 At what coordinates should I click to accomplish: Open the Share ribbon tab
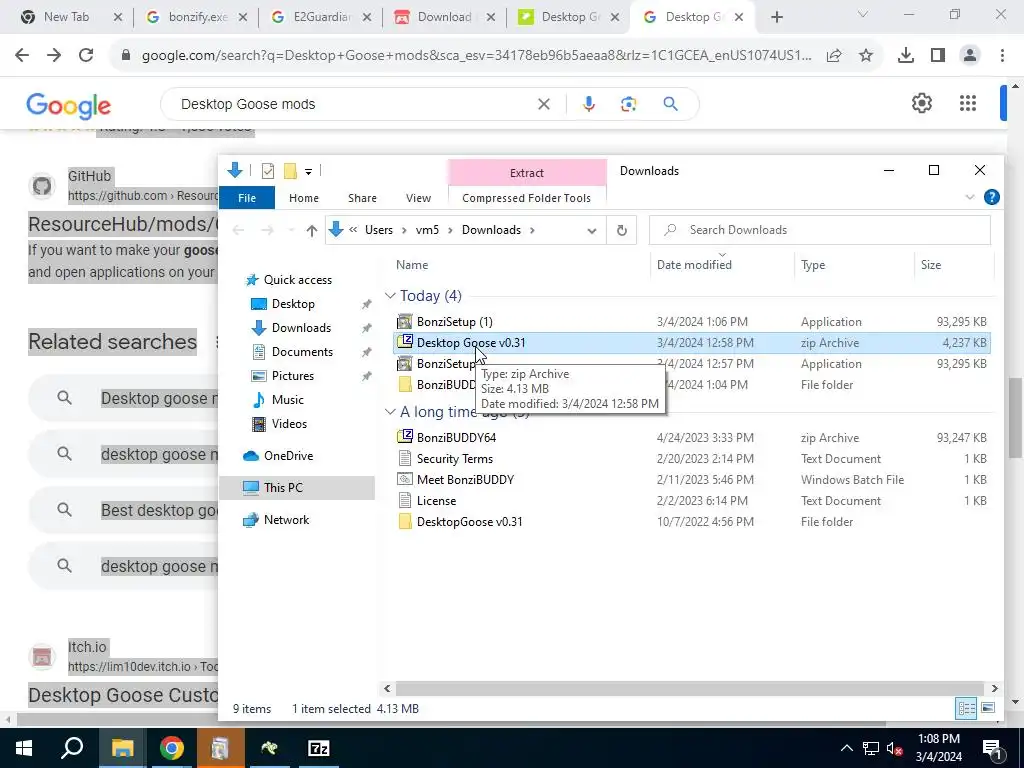[x=362, y=198]
